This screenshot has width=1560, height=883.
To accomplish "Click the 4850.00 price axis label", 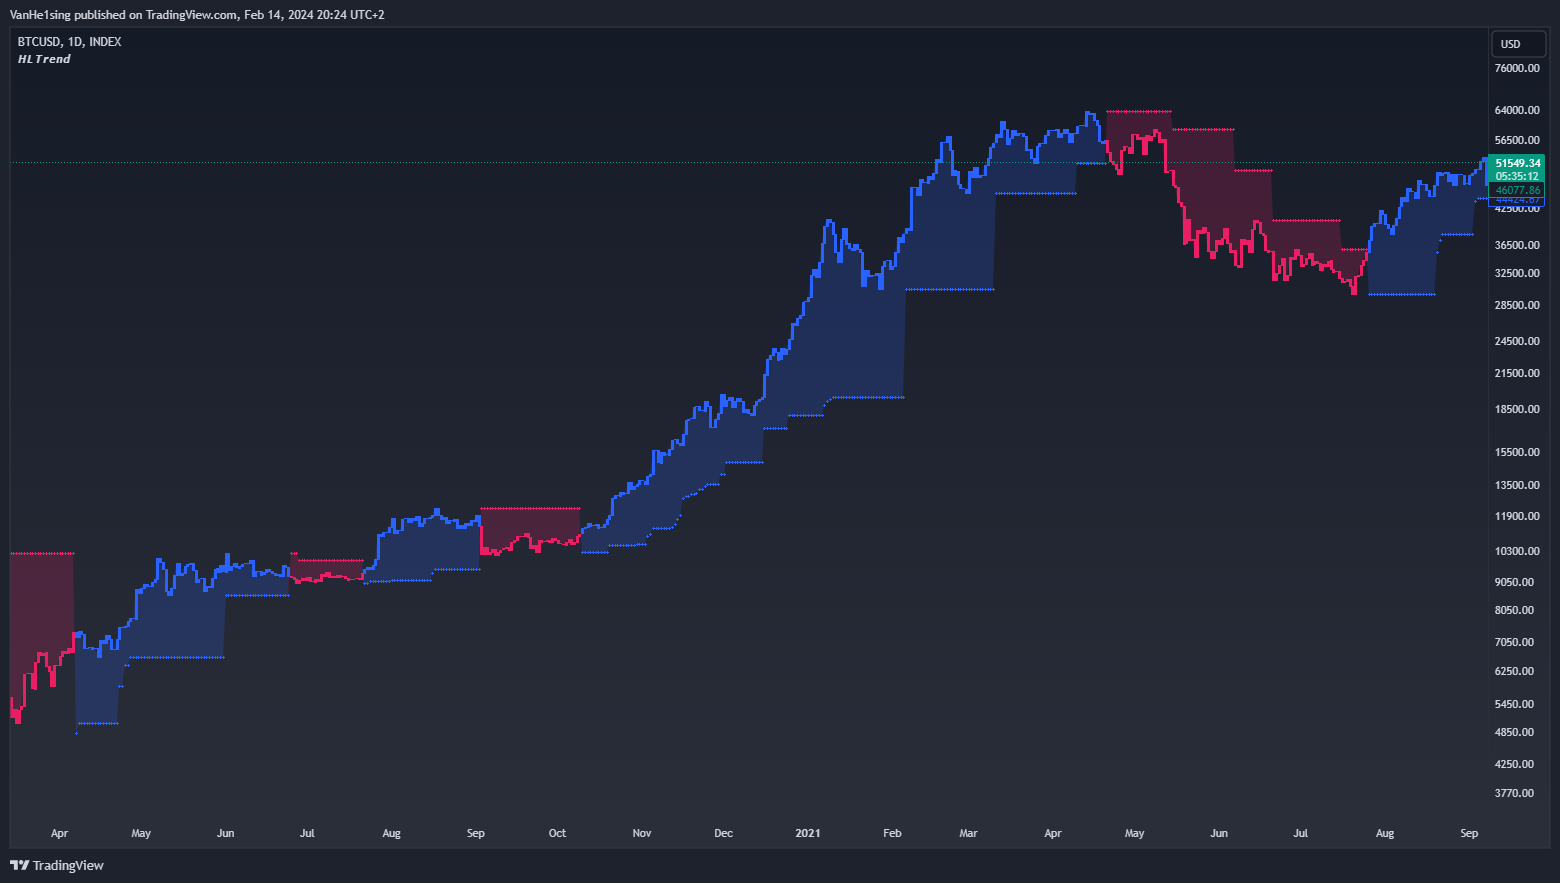I will point(1514,732).
